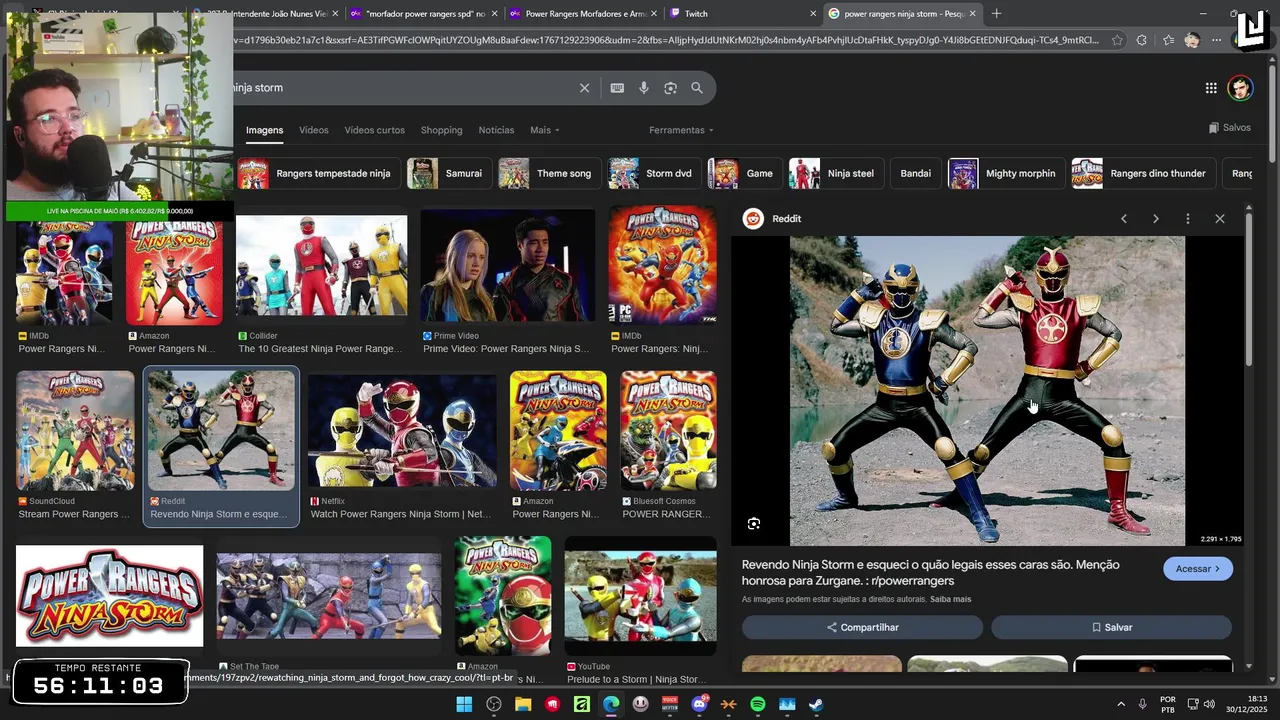This screenshot has height=720, width=1280.
Task: Click the Salvar button
Action: coord(1112,628)
